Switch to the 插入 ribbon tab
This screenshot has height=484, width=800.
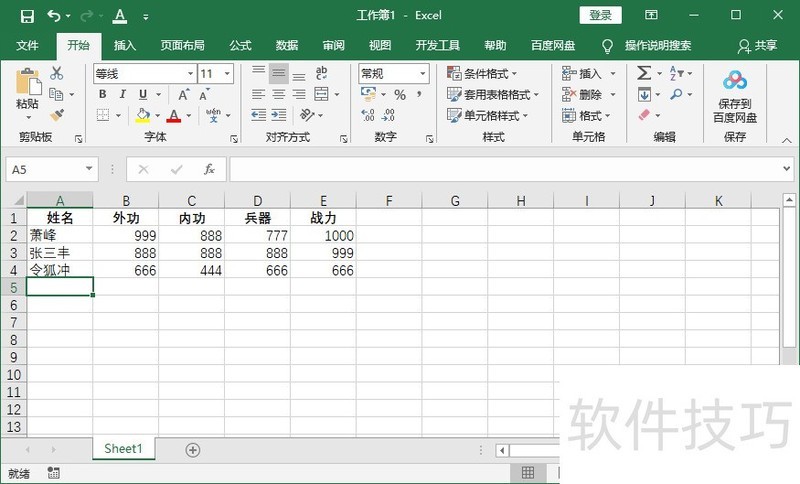[x=124, y=45]
